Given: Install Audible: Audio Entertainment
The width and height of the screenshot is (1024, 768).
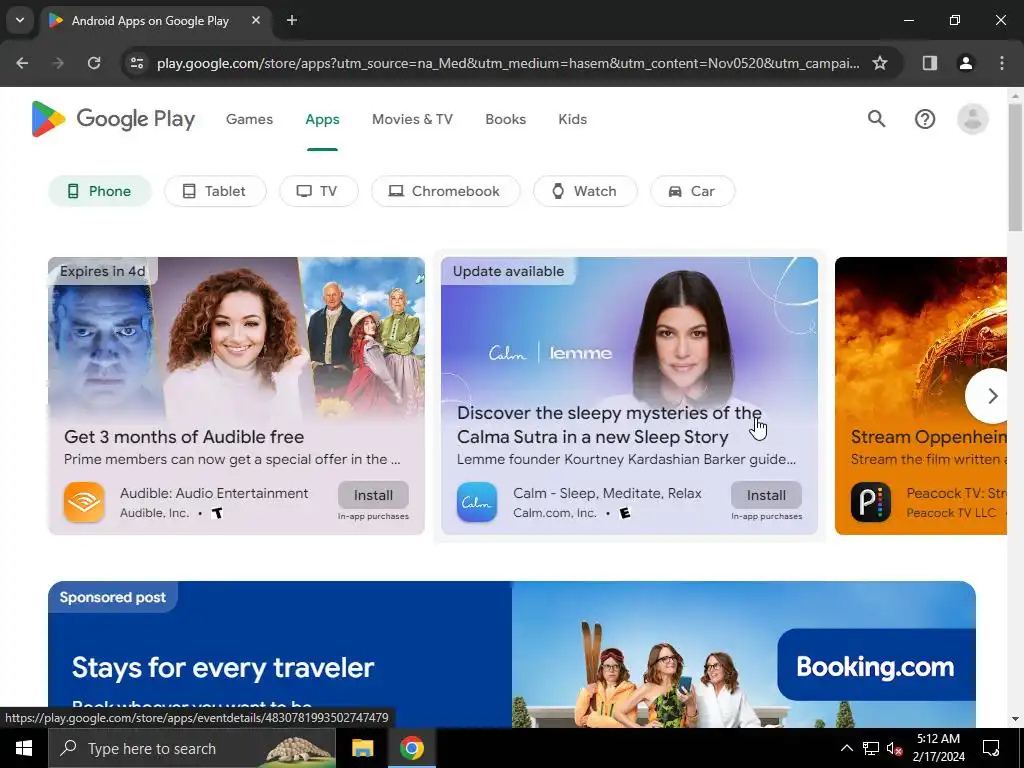Looking at the screenshot, I should click(374, 495).
